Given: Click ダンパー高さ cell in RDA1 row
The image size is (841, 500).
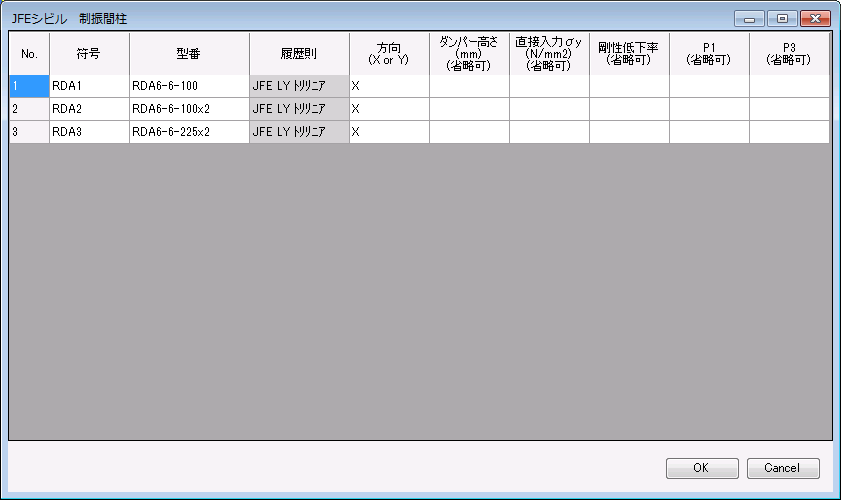Looking at the screenshot, I should [469, 86].
